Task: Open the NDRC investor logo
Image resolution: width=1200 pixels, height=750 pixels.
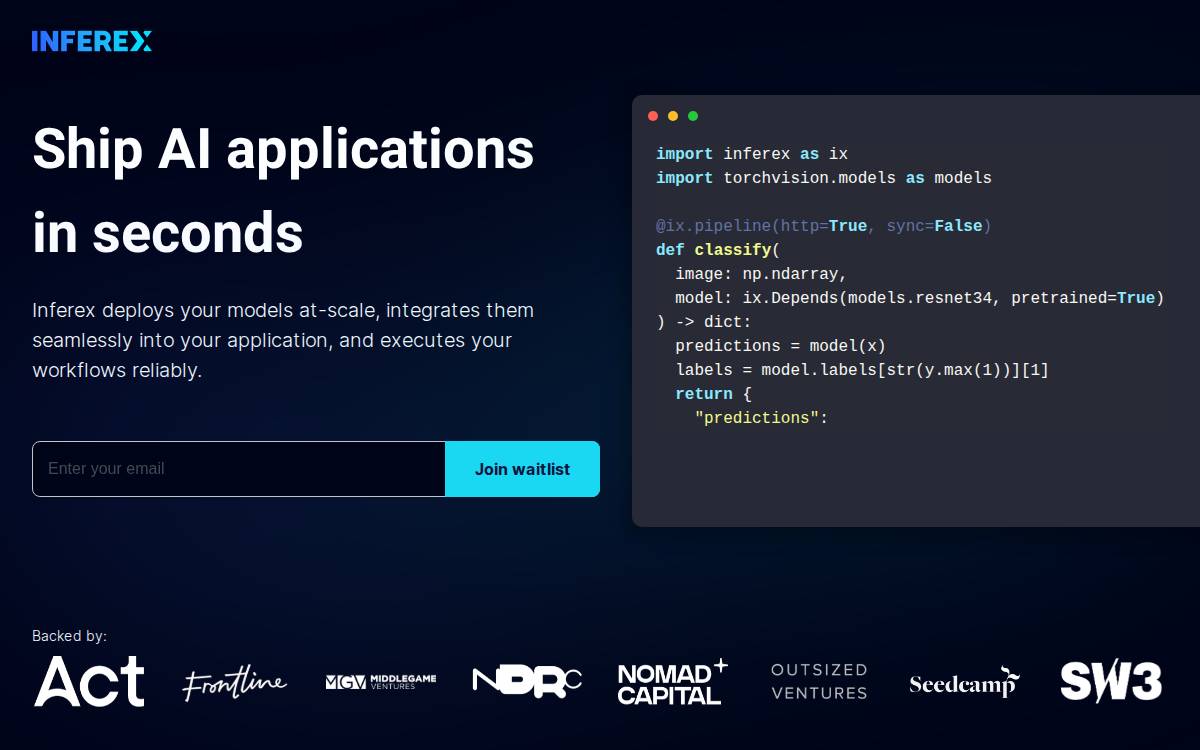Action: [x=527, y=682]
